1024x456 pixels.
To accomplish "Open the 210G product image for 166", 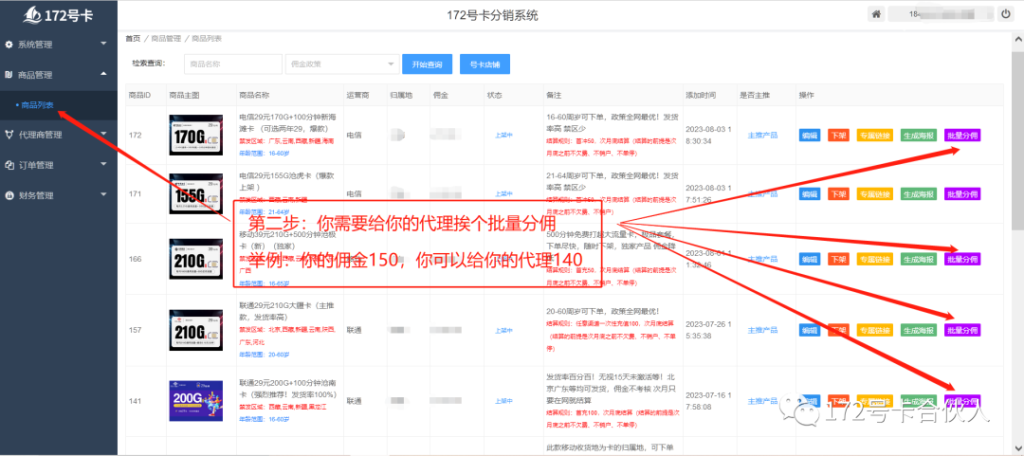I will click(x=196, y=259).
